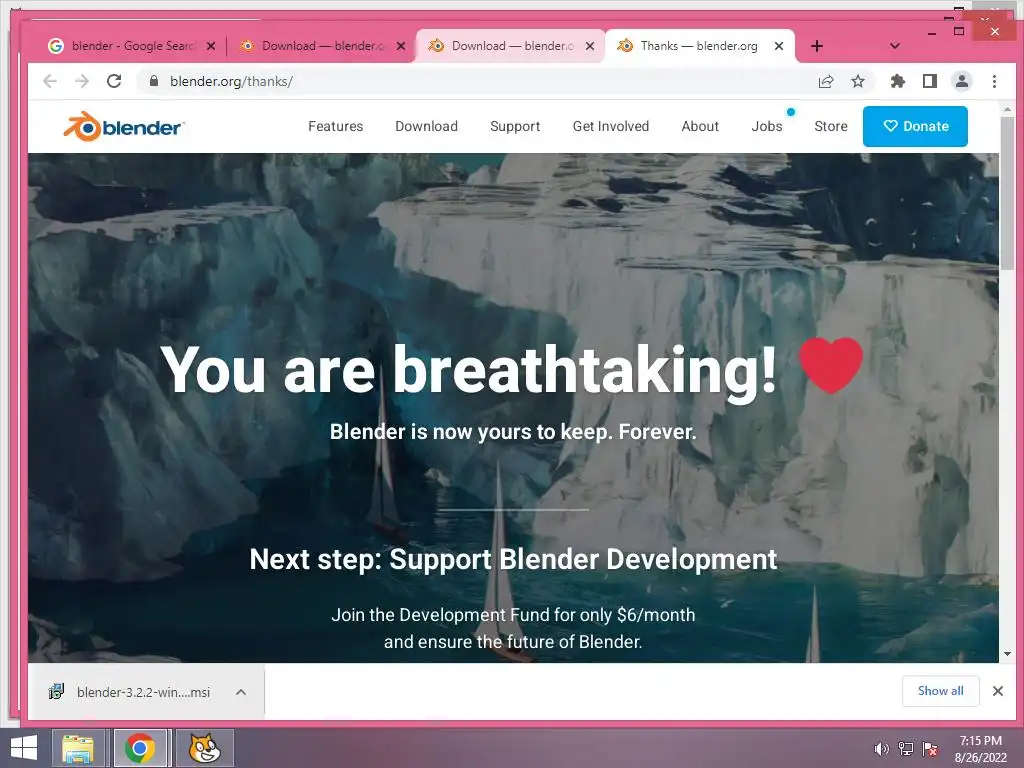Click Show all downloads button
1024x768 pixels.
coord(940,691)
